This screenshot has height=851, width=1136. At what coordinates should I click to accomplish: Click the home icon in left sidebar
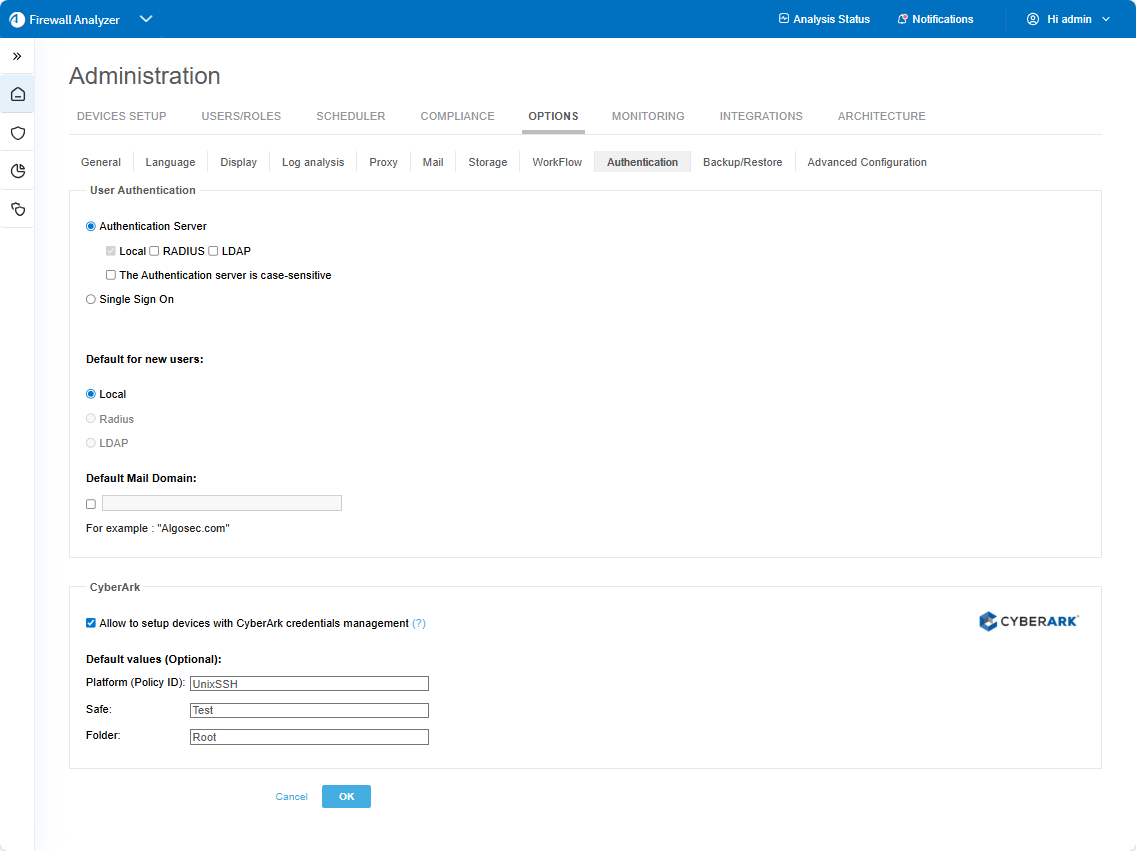[17, 95]
